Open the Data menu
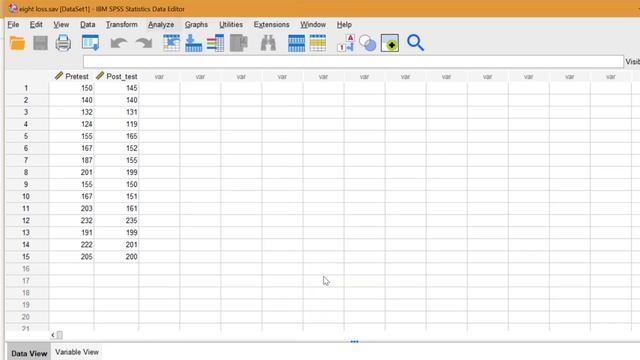Viewport: 640px width, 360px height. coord(87,24)
